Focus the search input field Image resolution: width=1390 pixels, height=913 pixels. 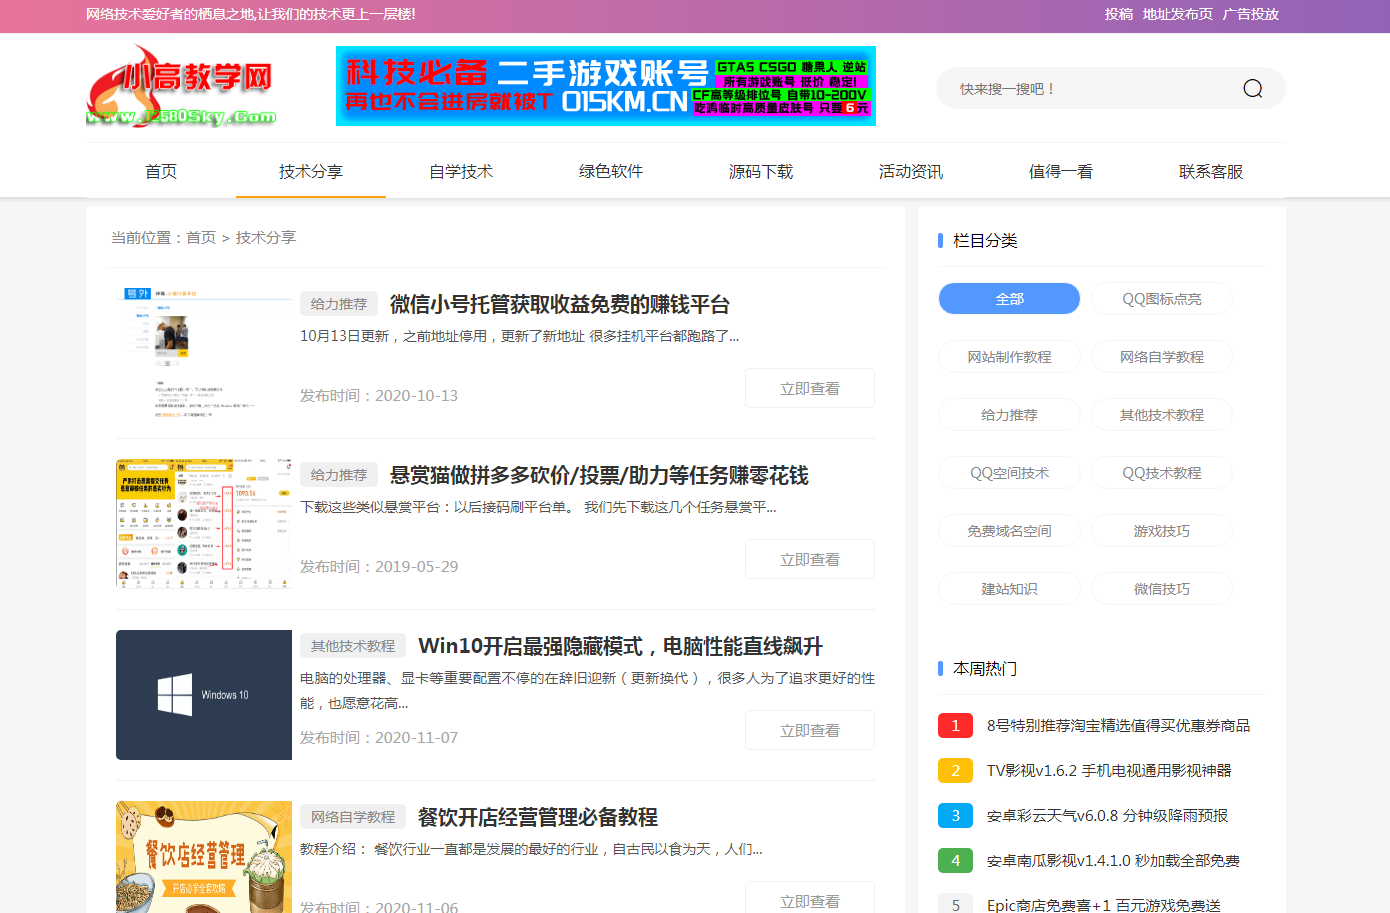tap(1090, 89)
